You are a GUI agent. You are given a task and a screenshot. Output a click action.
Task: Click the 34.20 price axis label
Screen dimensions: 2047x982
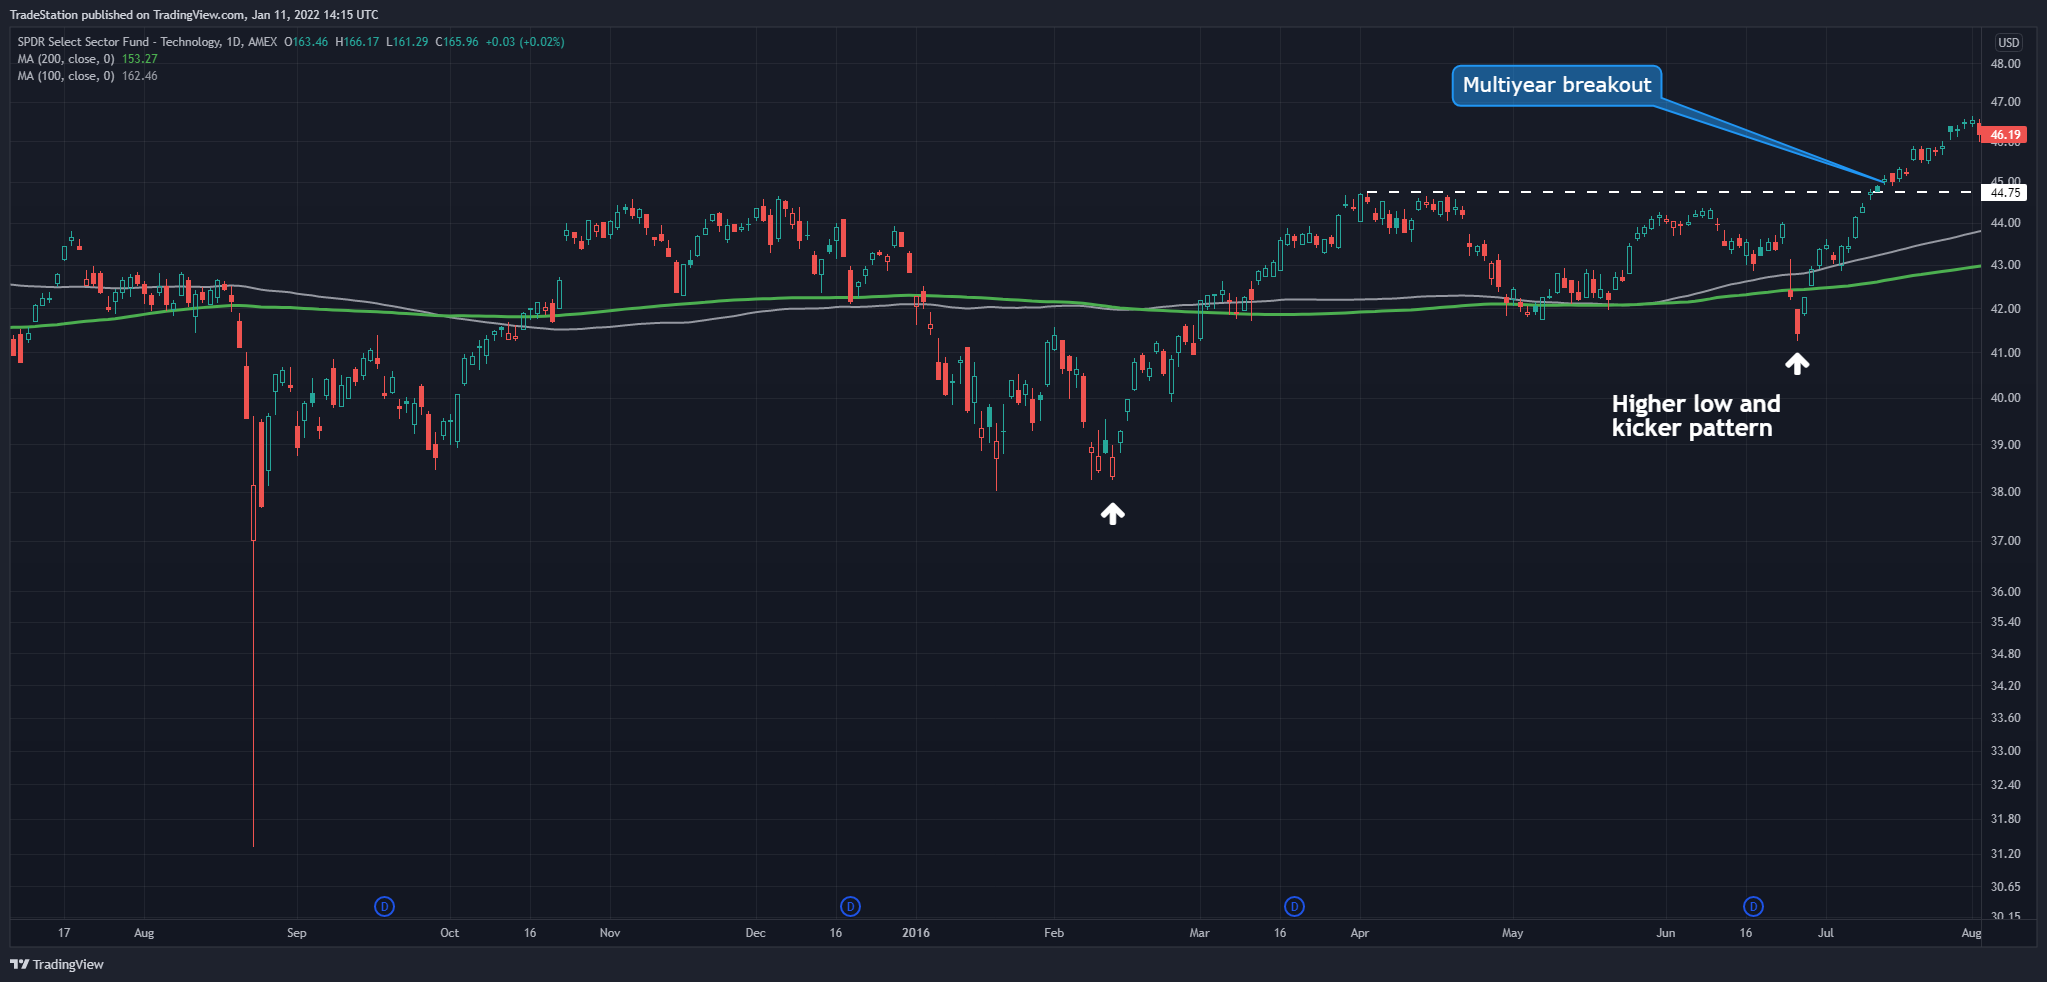(x=2005, y=686)
